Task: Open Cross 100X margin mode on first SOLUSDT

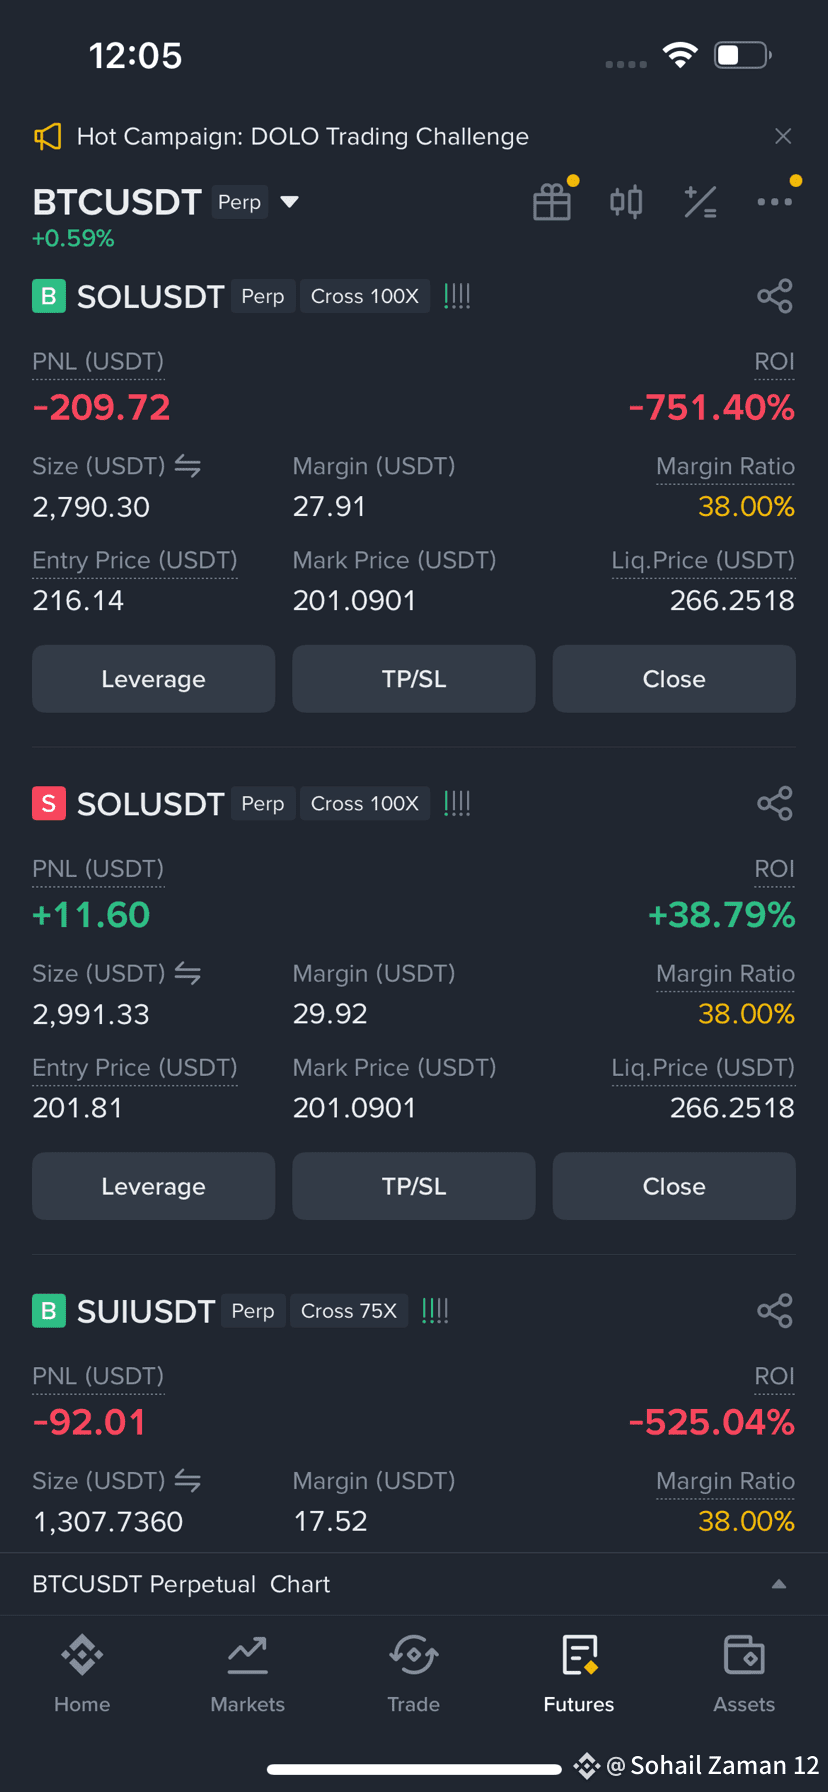Action: pyautogui.click(x=365, y=296)
